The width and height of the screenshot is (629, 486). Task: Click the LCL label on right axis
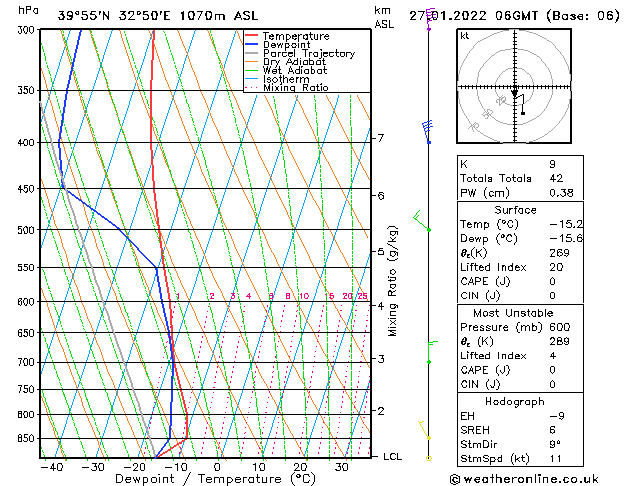tap(392, 457)
